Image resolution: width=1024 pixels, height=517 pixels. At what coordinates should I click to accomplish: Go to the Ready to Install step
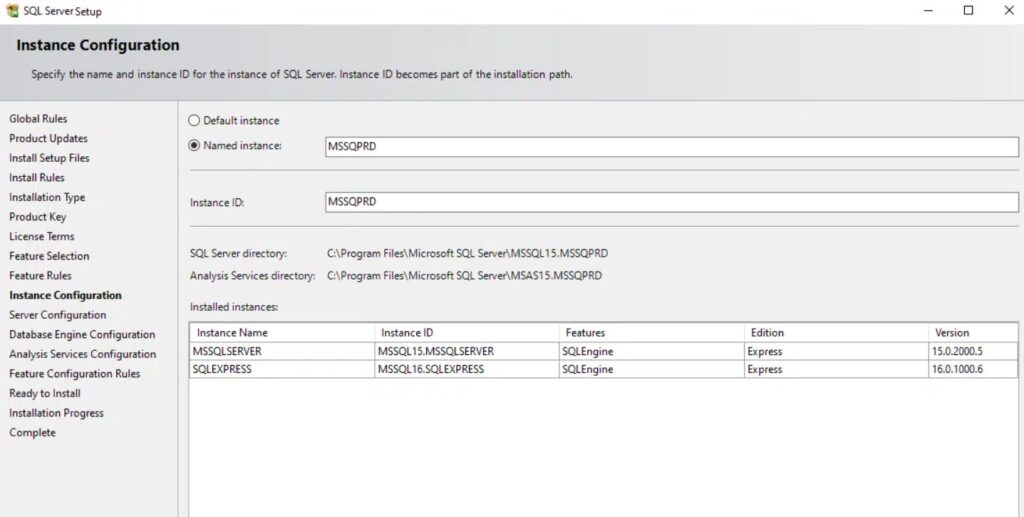point(44,393)
